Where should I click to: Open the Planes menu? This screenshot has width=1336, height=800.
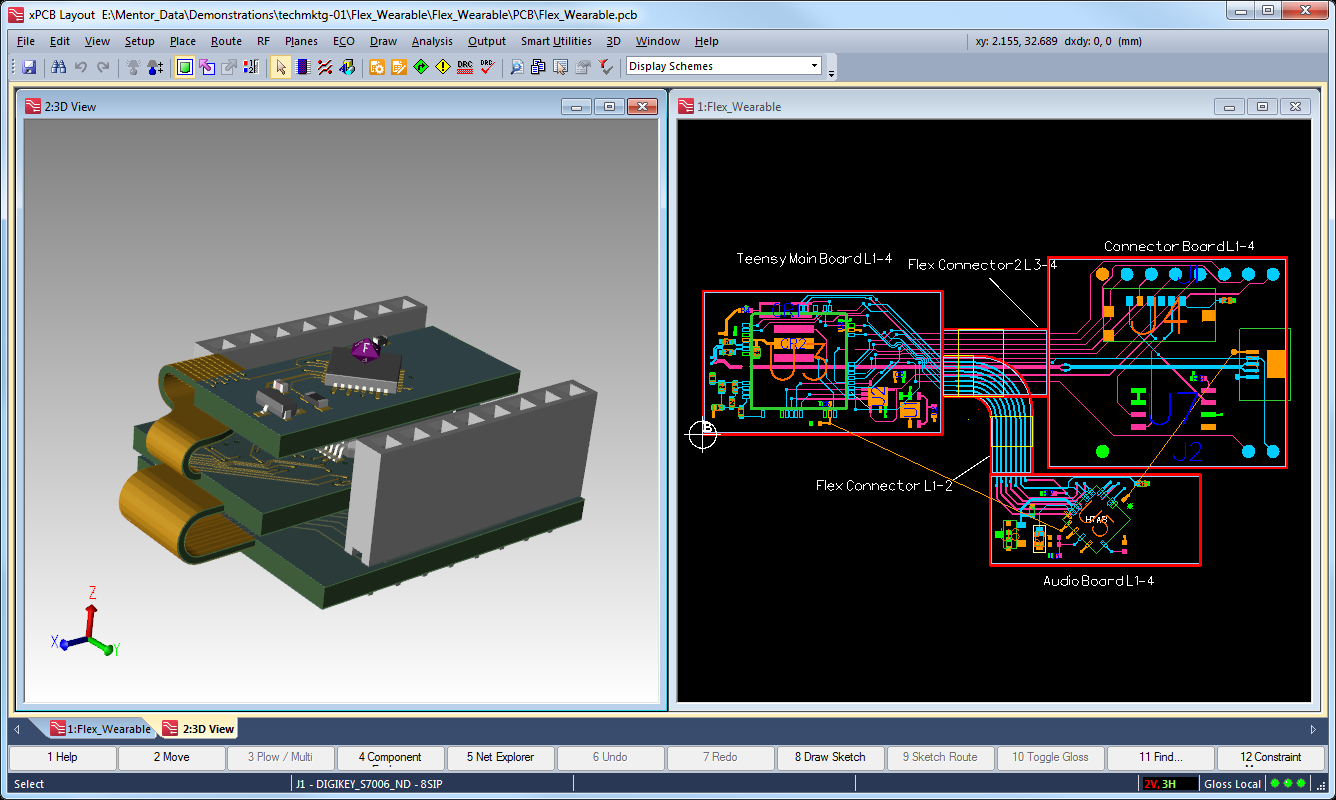(x=301, y=41)
